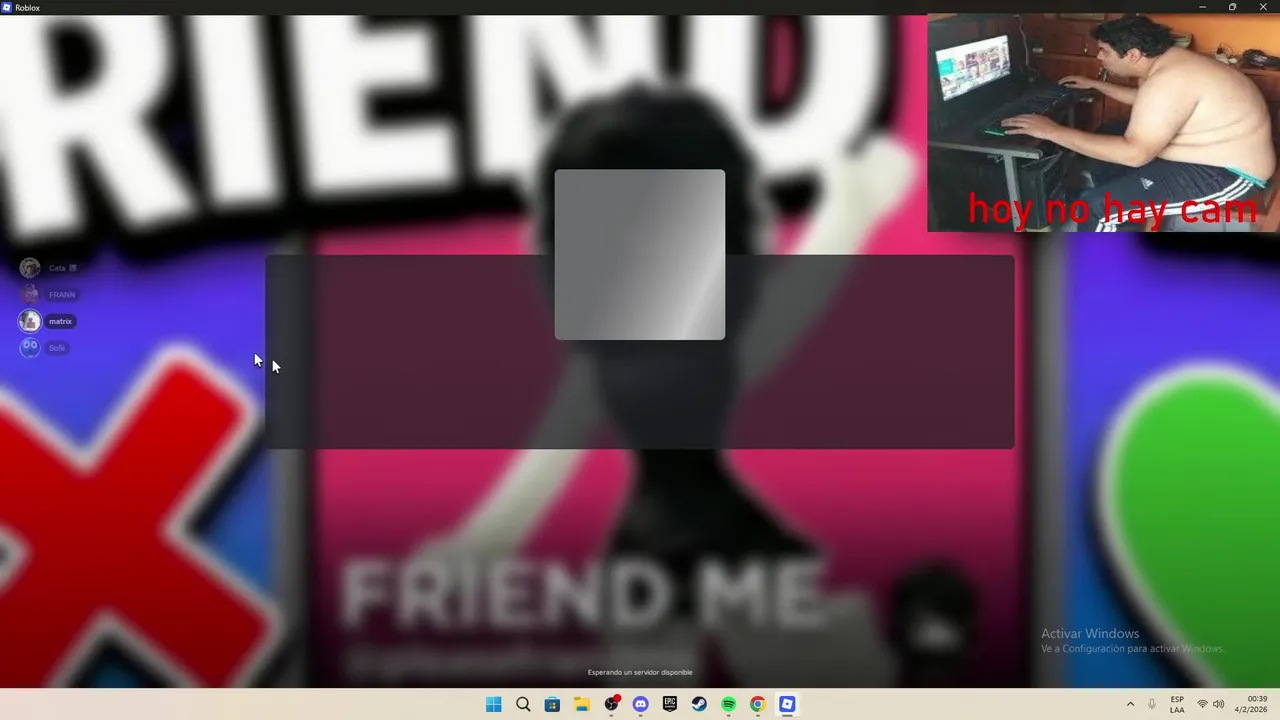Click the webcam placeholder photo overlay
This screenshot has width=1280, height=720.
pos(1103,122)
